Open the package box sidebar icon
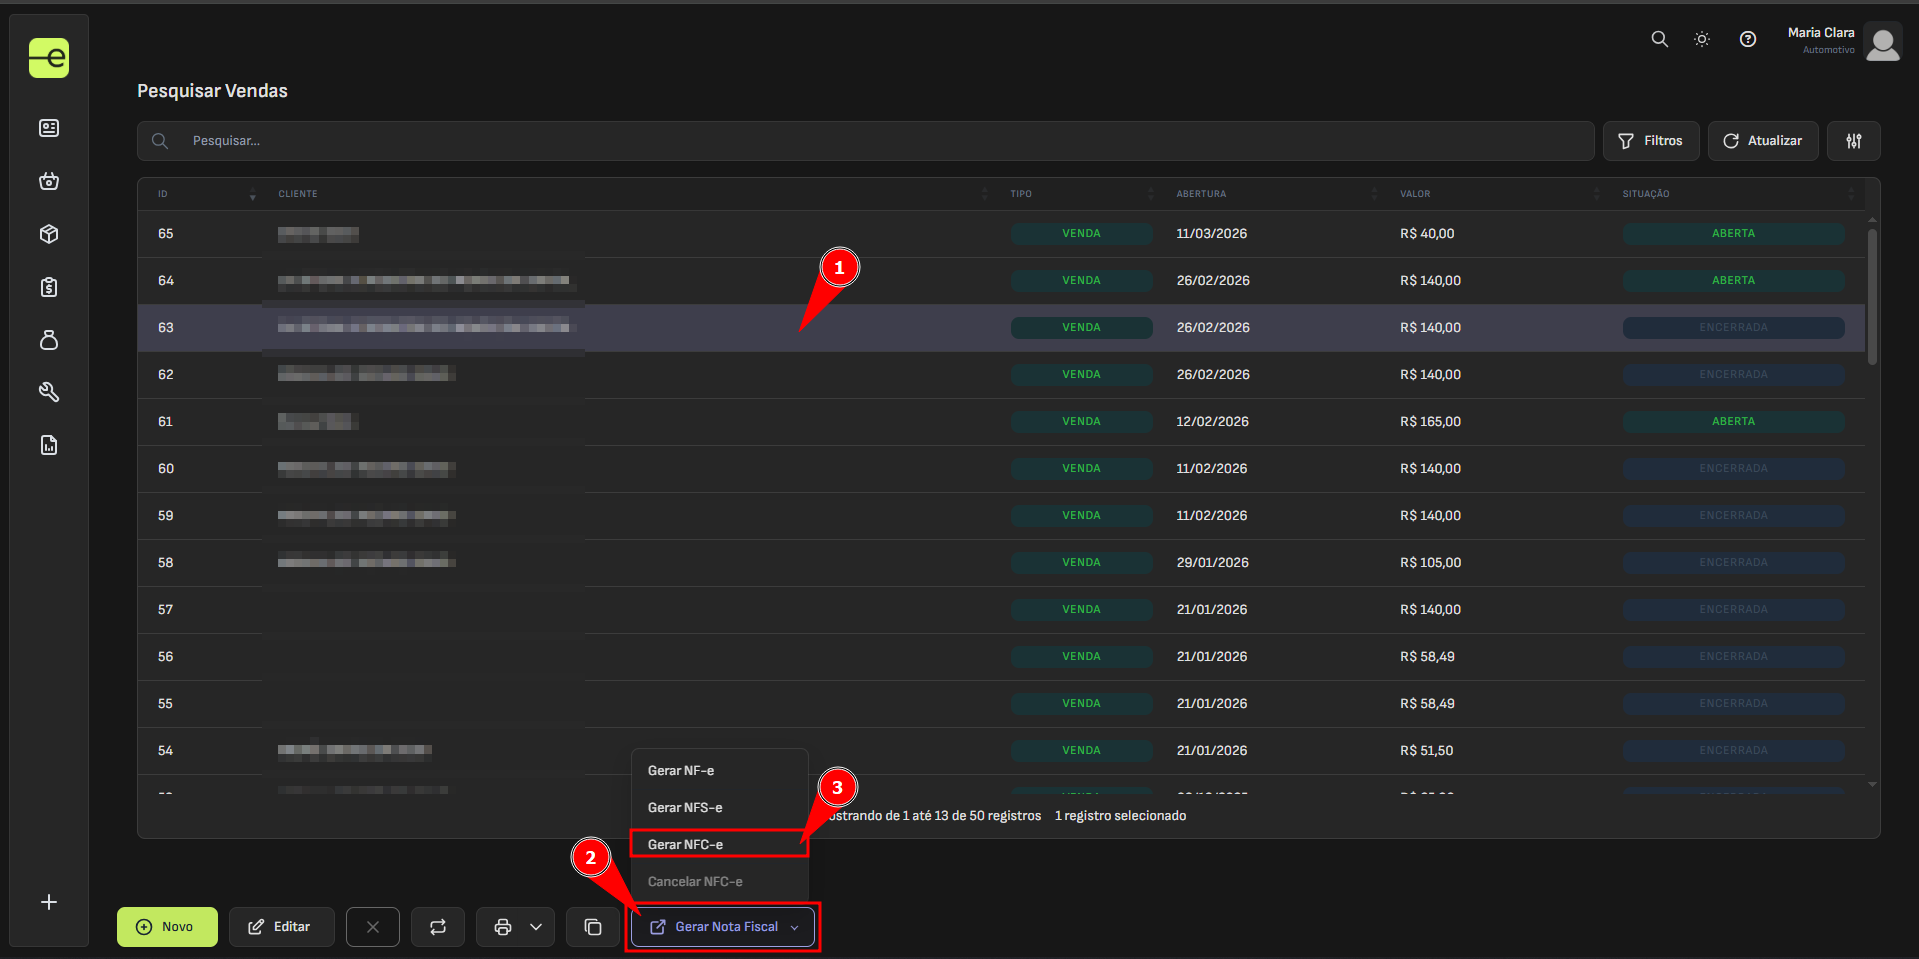The height and width of the screenshot is (959, 1919). pos(49,234)
